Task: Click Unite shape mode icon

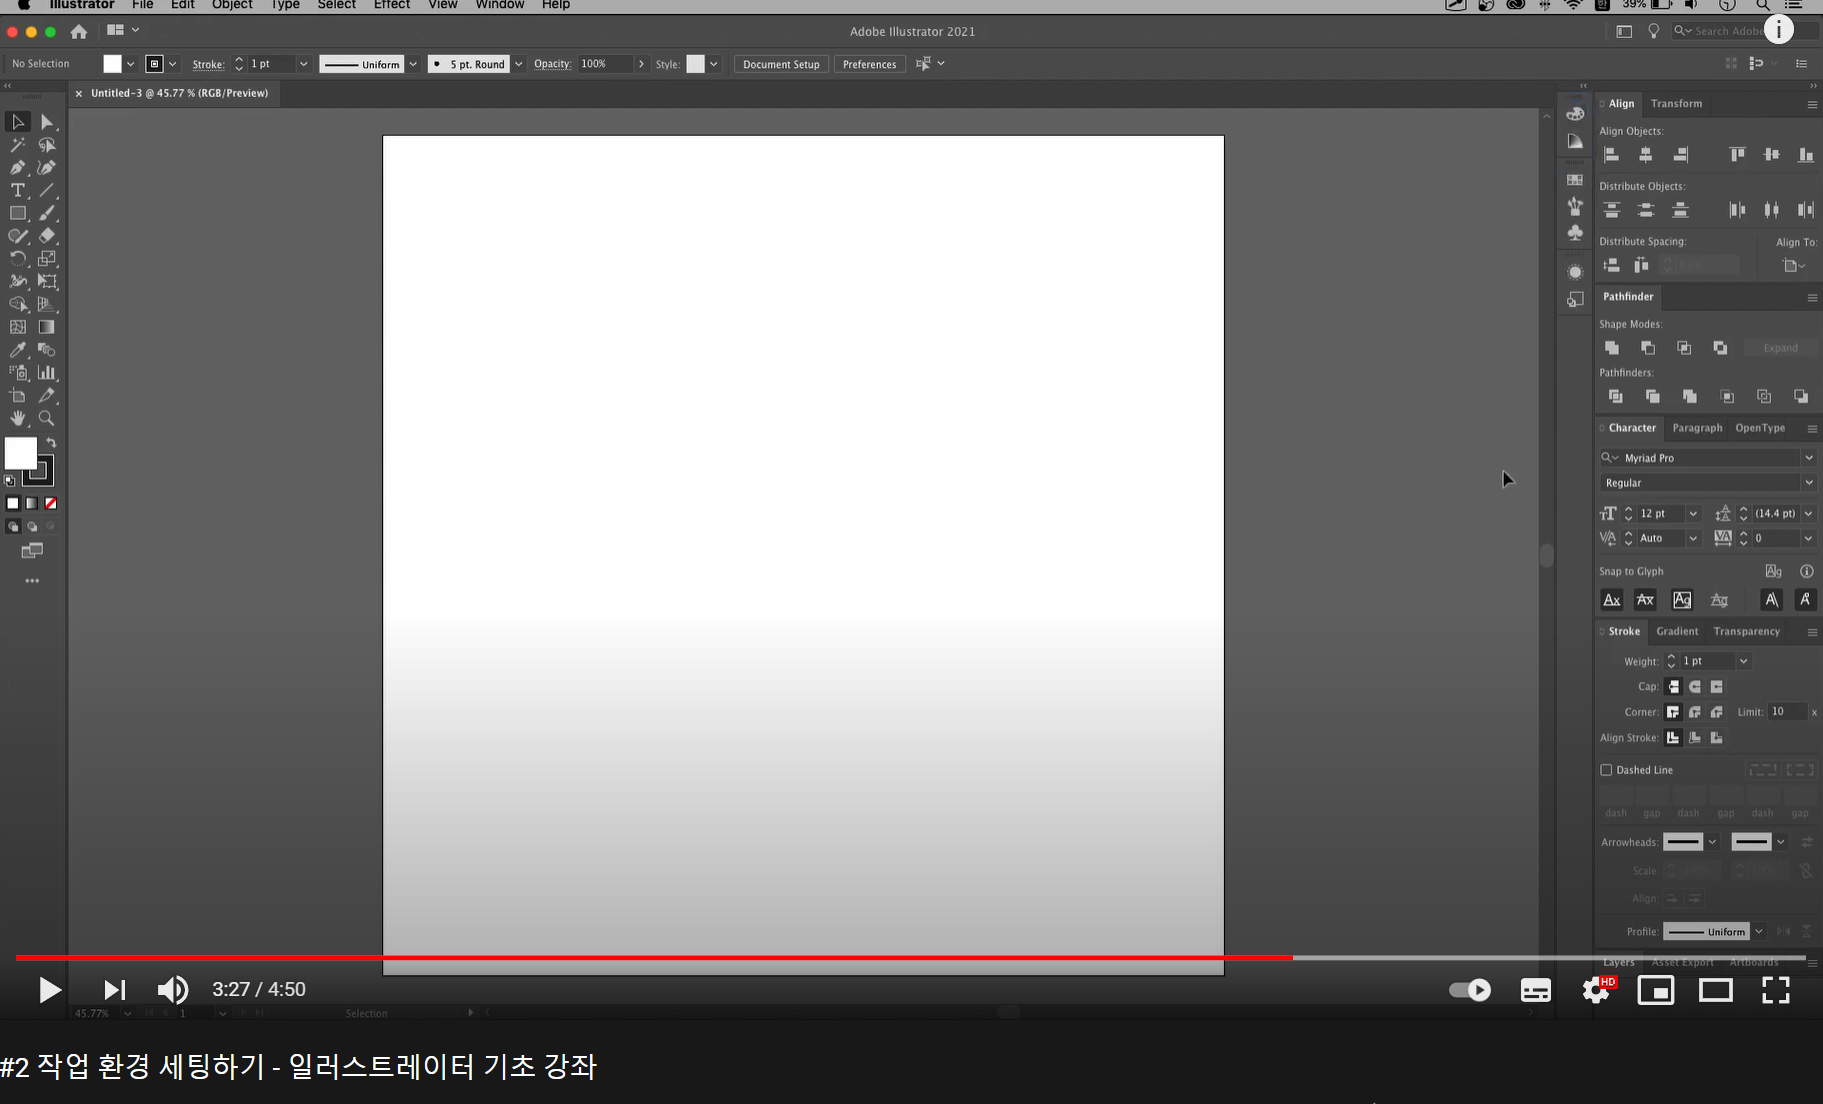Action: pos(1612,348)
